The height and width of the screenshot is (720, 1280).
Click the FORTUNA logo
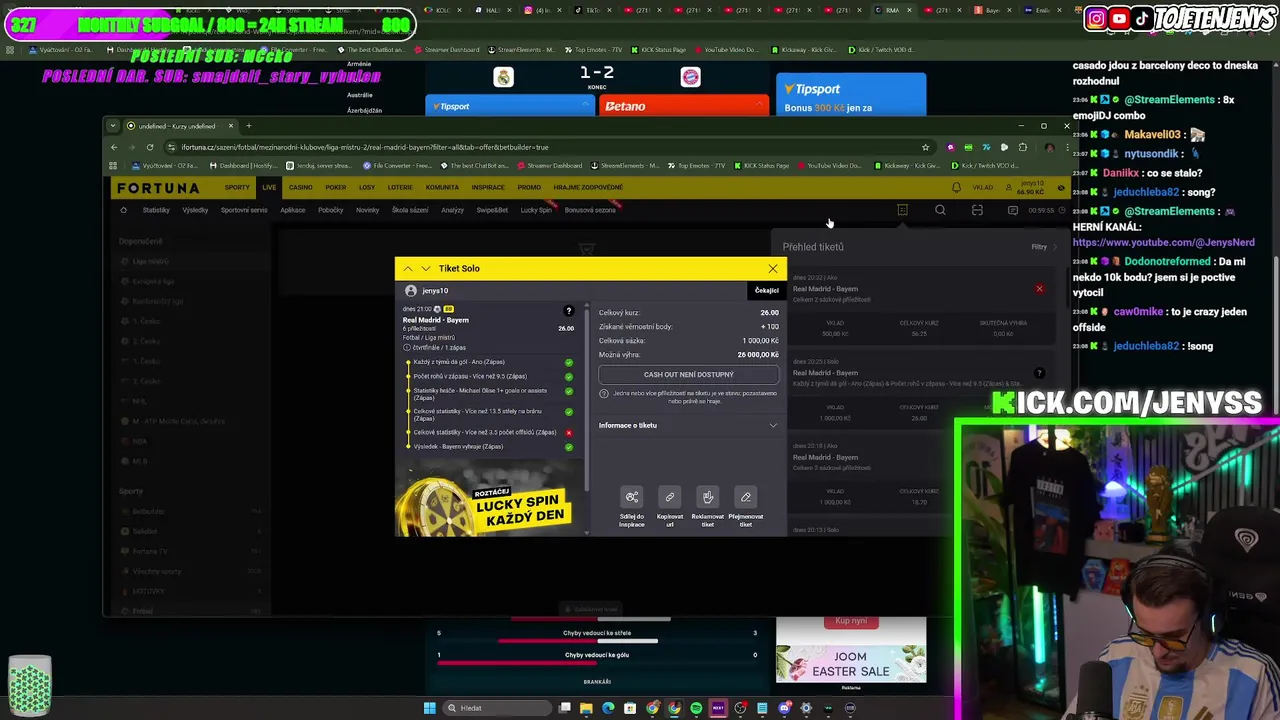[x=158, y=188]
